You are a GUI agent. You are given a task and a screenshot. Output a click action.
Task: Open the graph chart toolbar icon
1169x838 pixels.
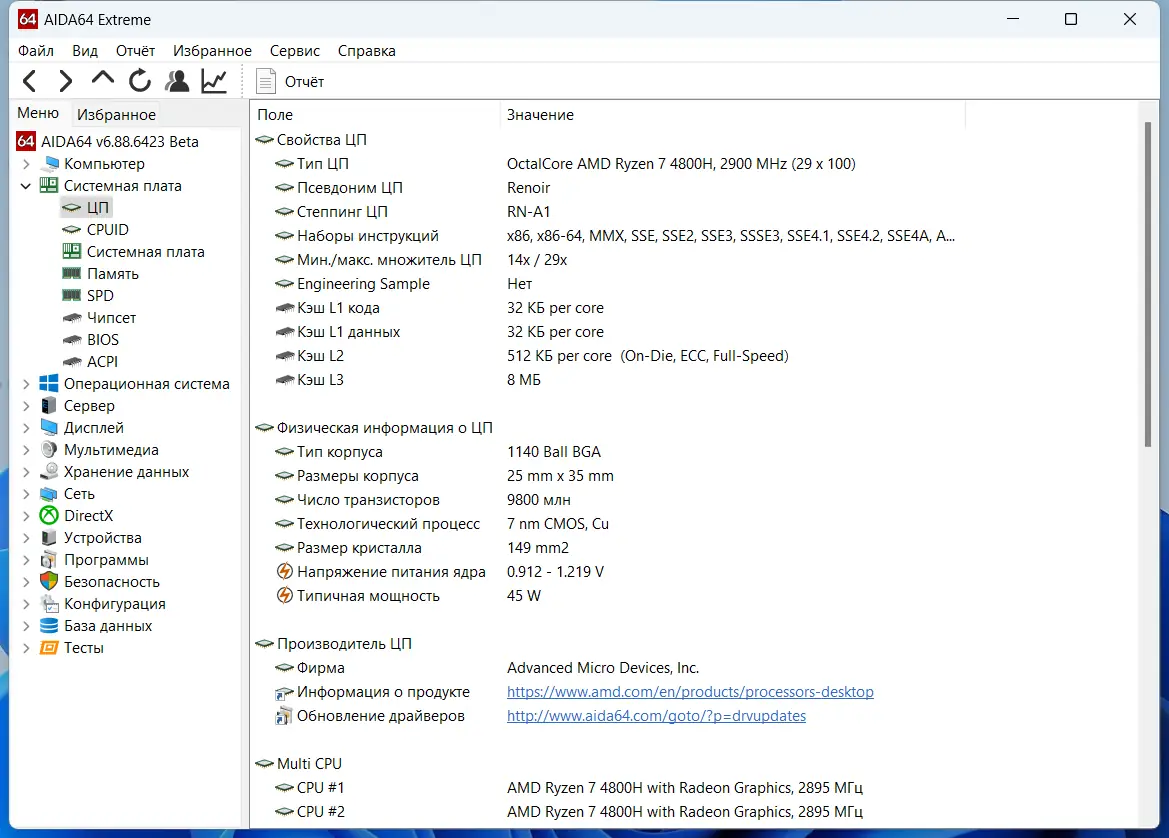214,81
